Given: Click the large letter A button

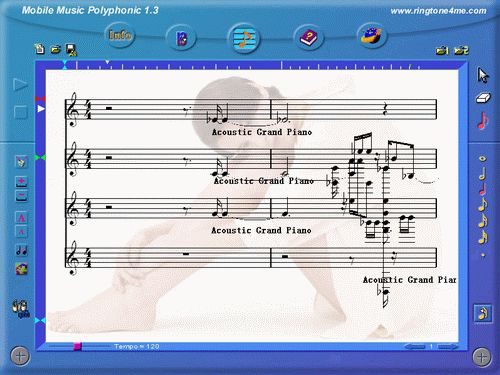Looking at the screenshot, I should pos(21,218).
